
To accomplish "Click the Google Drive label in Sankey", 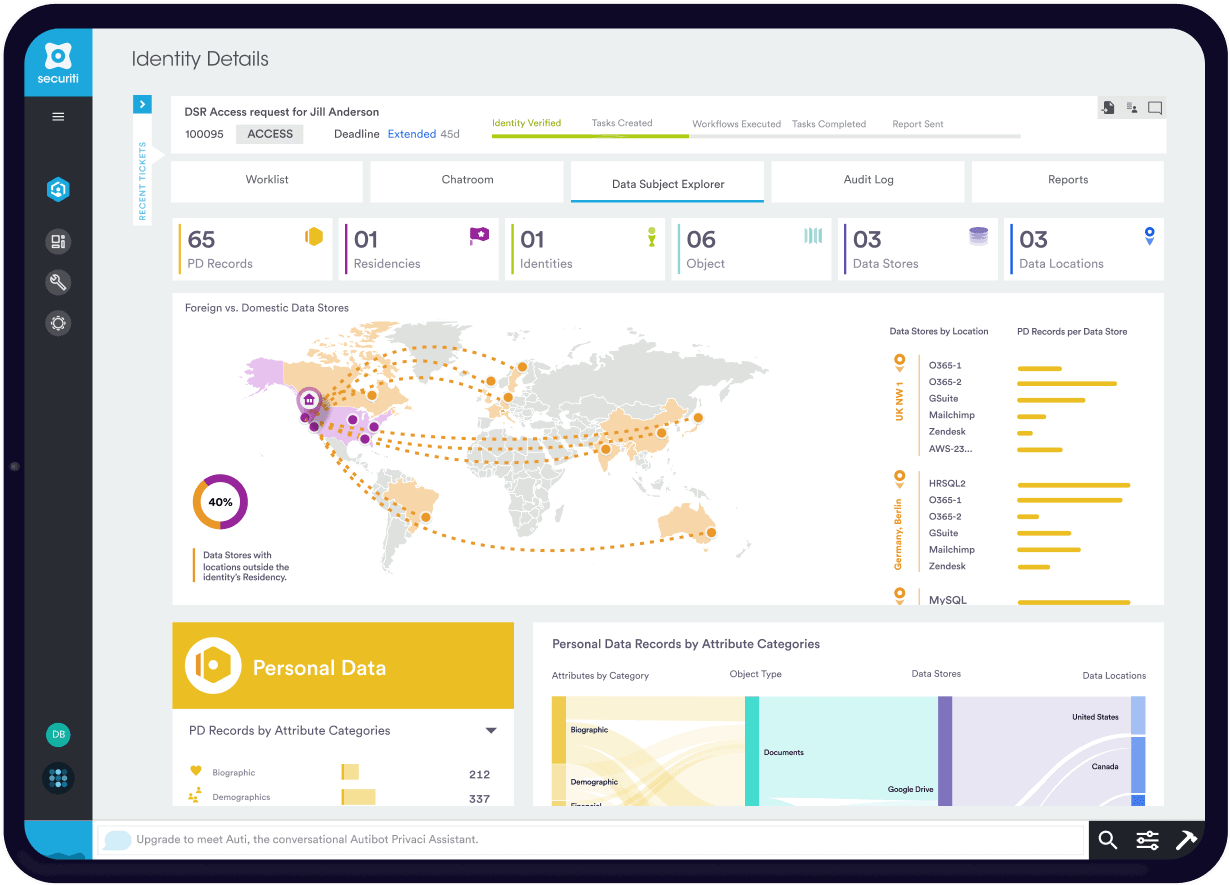I will coord(910,790).
